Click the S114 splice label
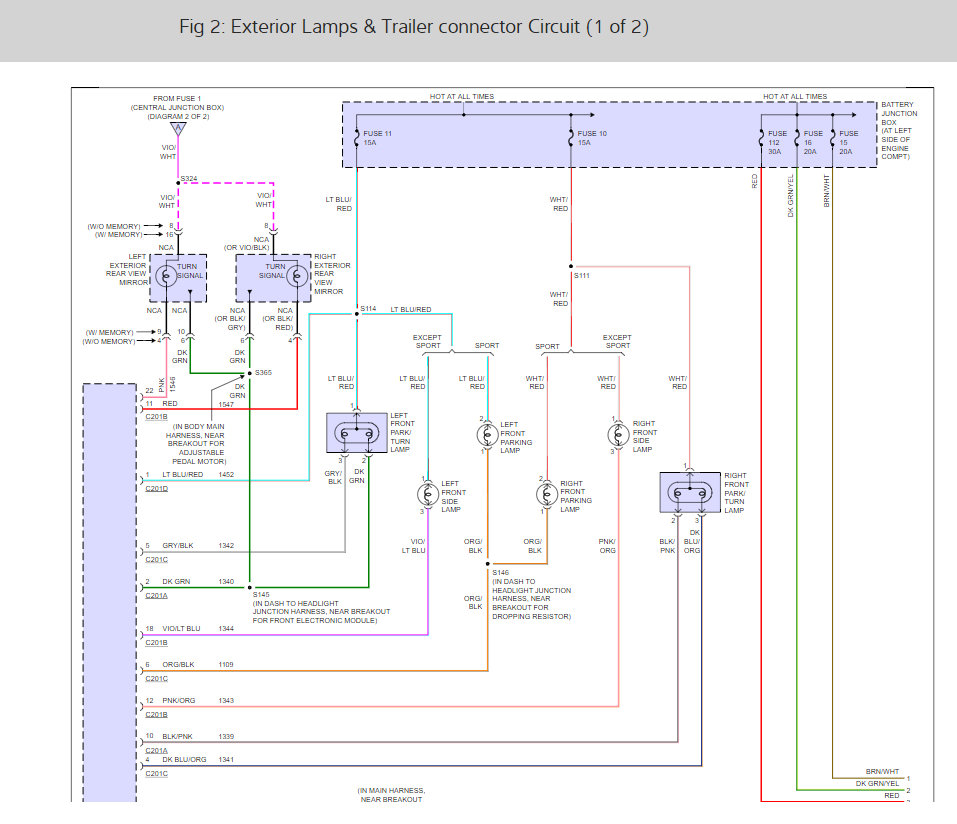 point(368,309)
